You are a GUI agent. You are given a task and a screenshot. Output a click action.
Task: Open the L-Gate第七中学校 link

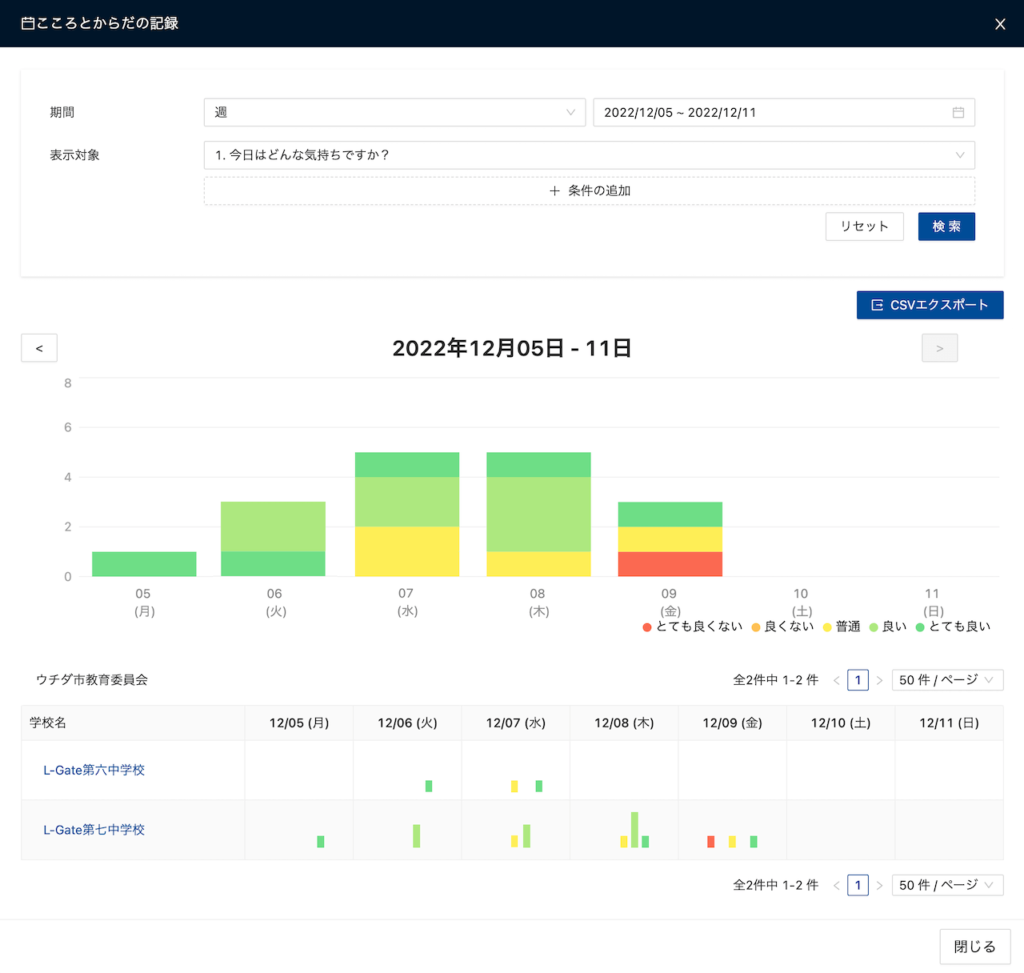(94, 830)
